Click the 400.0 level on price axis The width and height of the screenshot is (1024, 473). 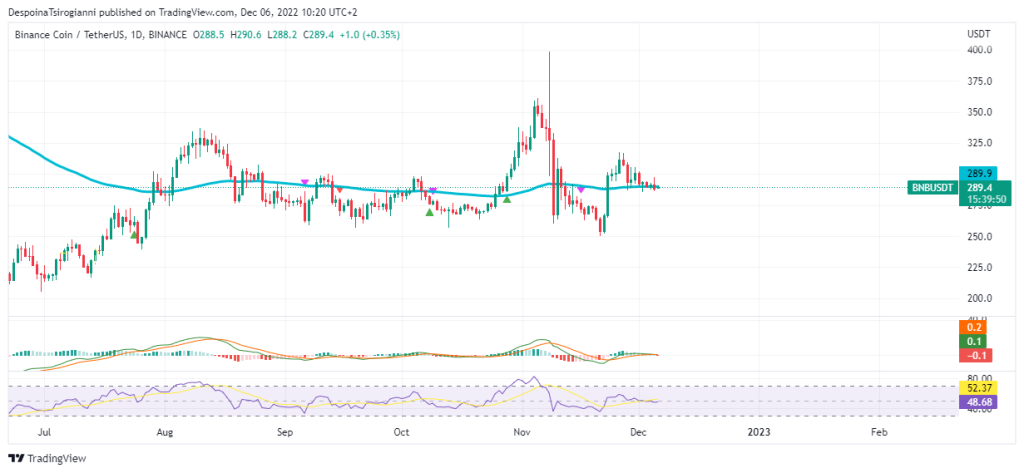pos(978,50)
